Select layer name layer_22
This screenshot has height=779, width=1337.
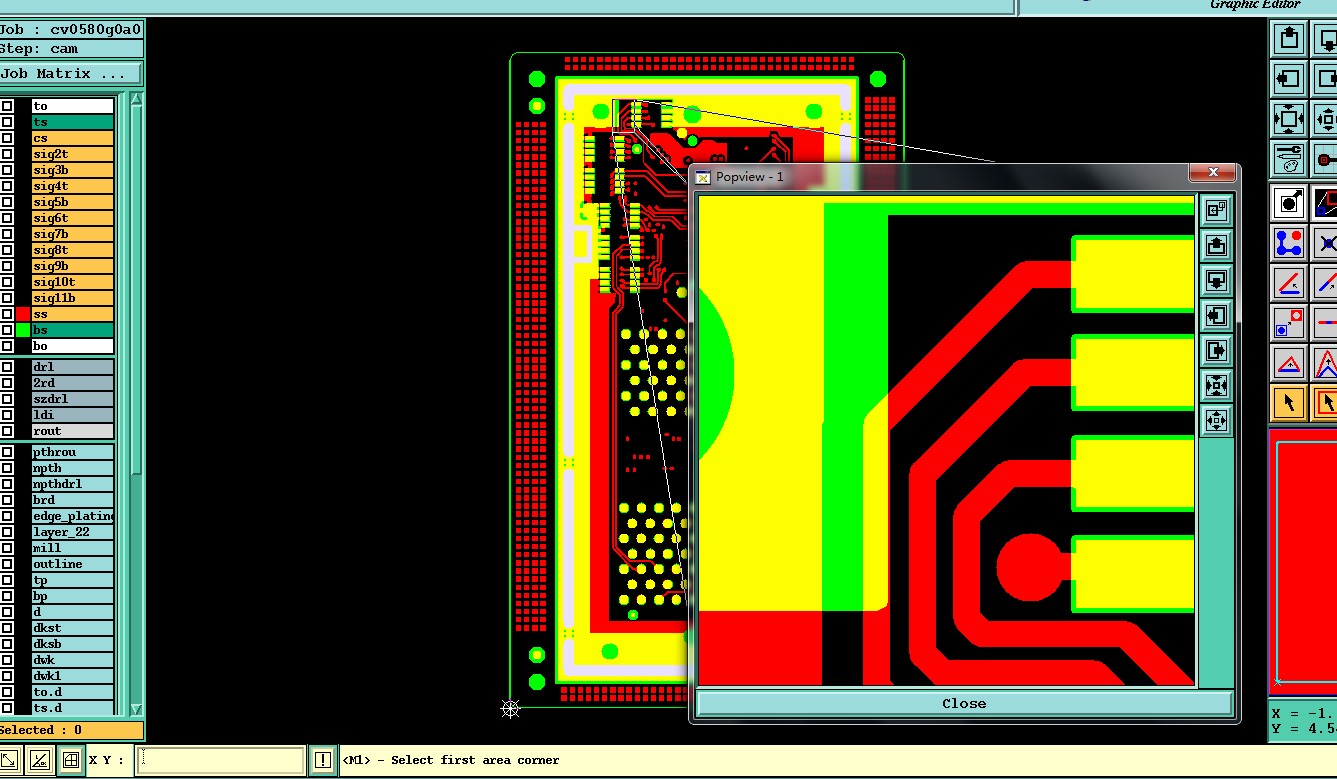click(72, 532)
